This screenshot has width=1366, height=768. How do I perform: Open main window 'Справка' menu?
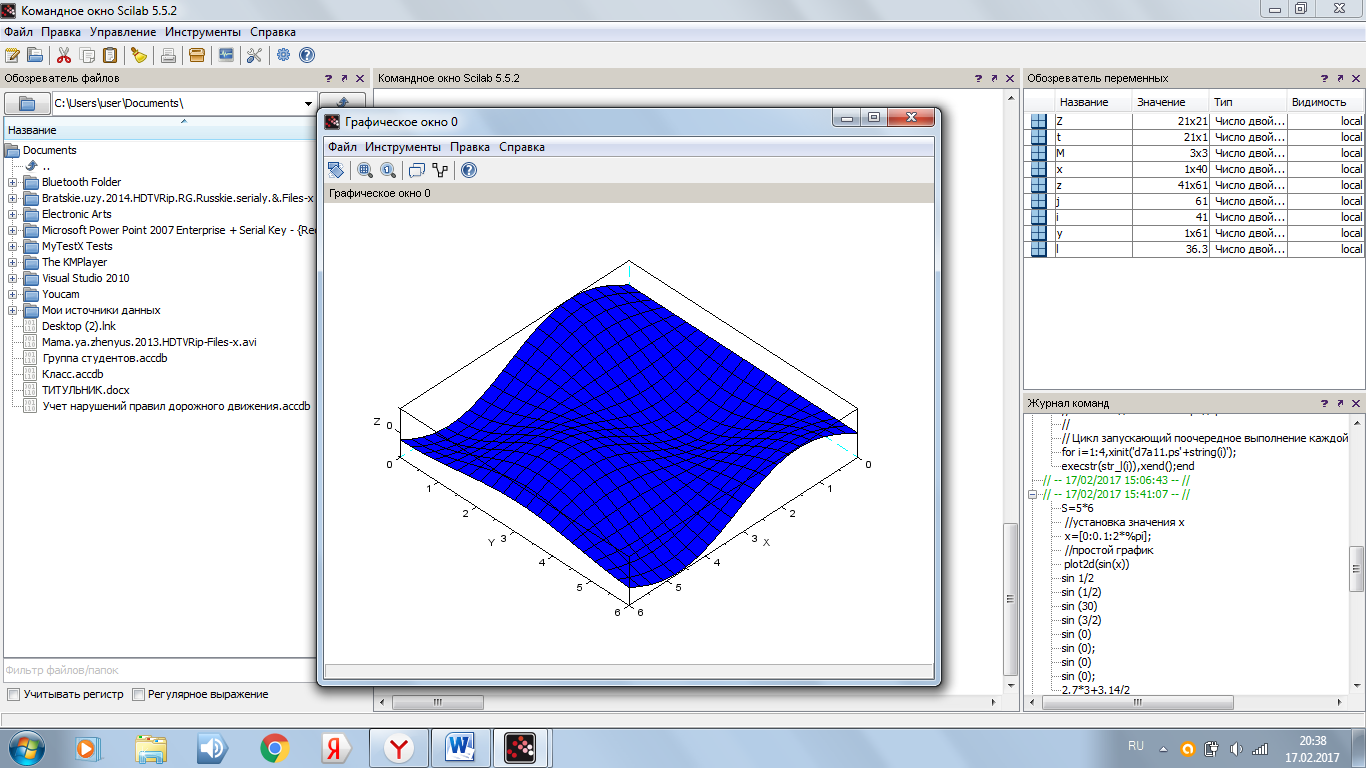pyautogui.click(x=273, y=32)
